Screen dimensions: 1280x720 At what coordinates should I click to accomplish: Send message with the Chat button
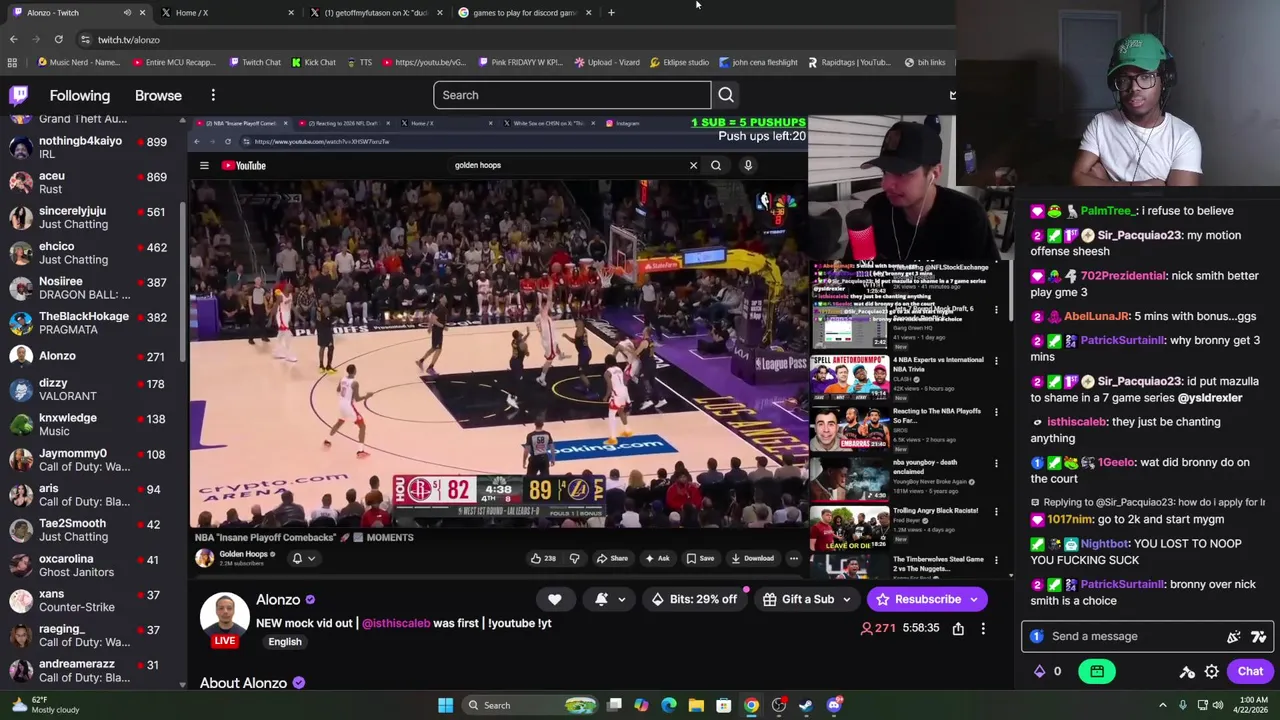pos(1250,671)
